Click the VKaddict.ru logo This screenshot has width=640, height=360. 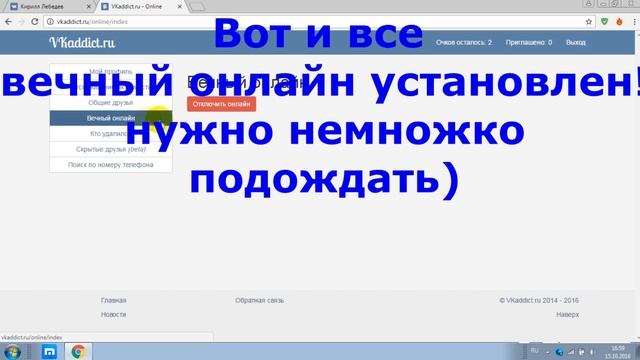pyautogui.click(x=82, y=42)
